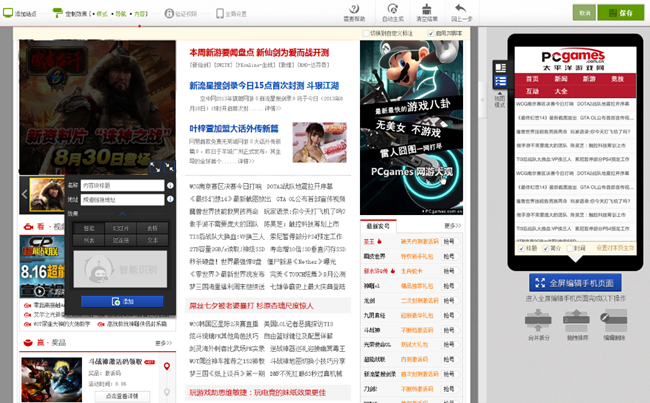The width and height of the screenshot is (650, 403).
Task: Open 新闻 in phone preview nav
Action: click(560, 79)
